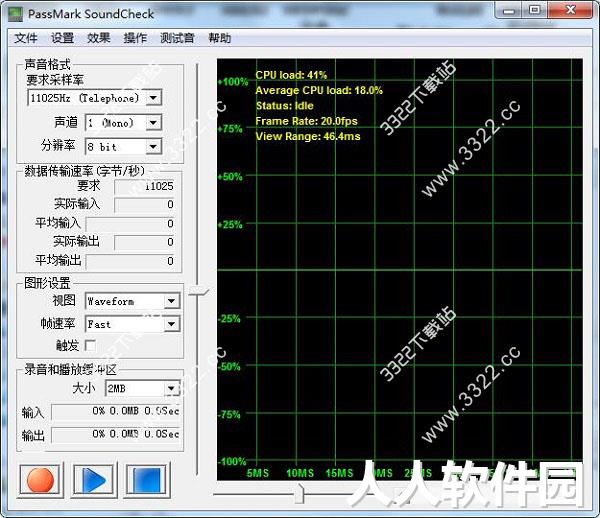This screenshot has height=518, width=600.
Task: Click the -75% axis label
Action: 229,414
